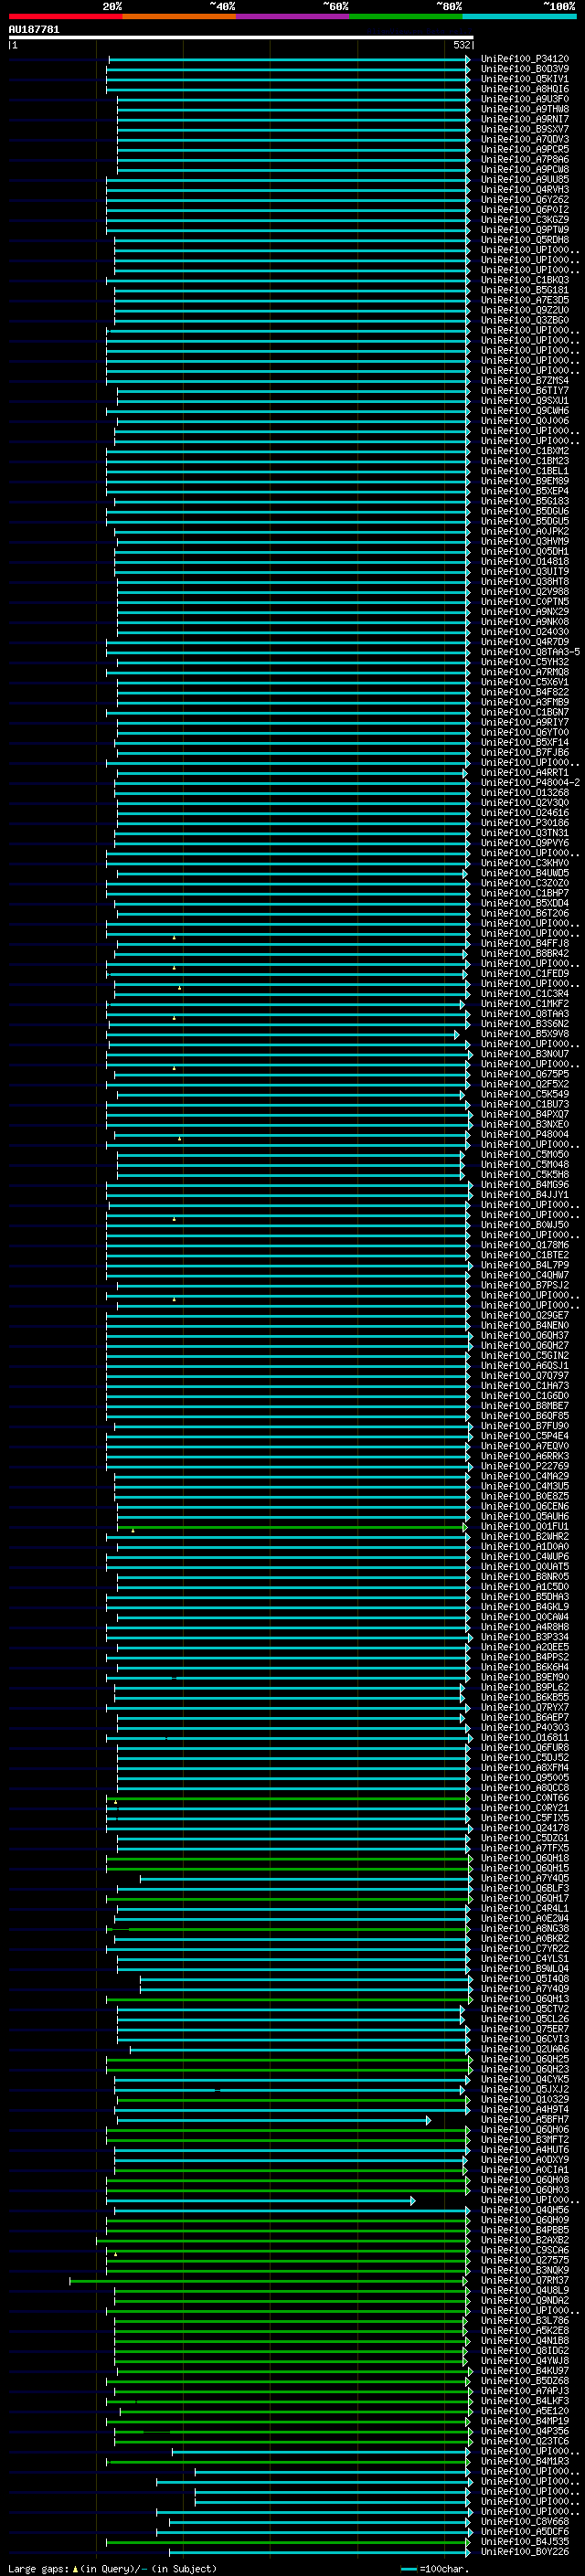This screenshot has width=585, height=2576.
Task: Click the UniRef100_B4PXQ7 entry
Action: tap(525, 1114)
